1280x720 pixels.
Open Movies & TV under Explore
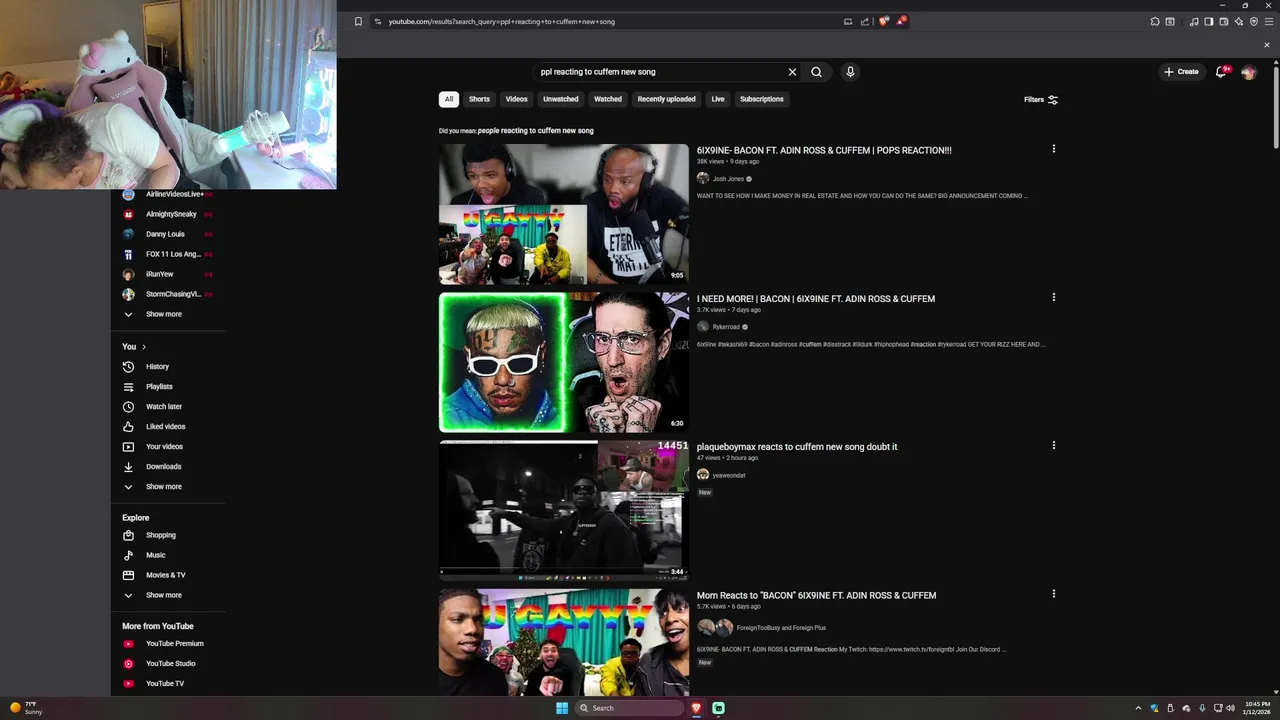tap(167, 575)
